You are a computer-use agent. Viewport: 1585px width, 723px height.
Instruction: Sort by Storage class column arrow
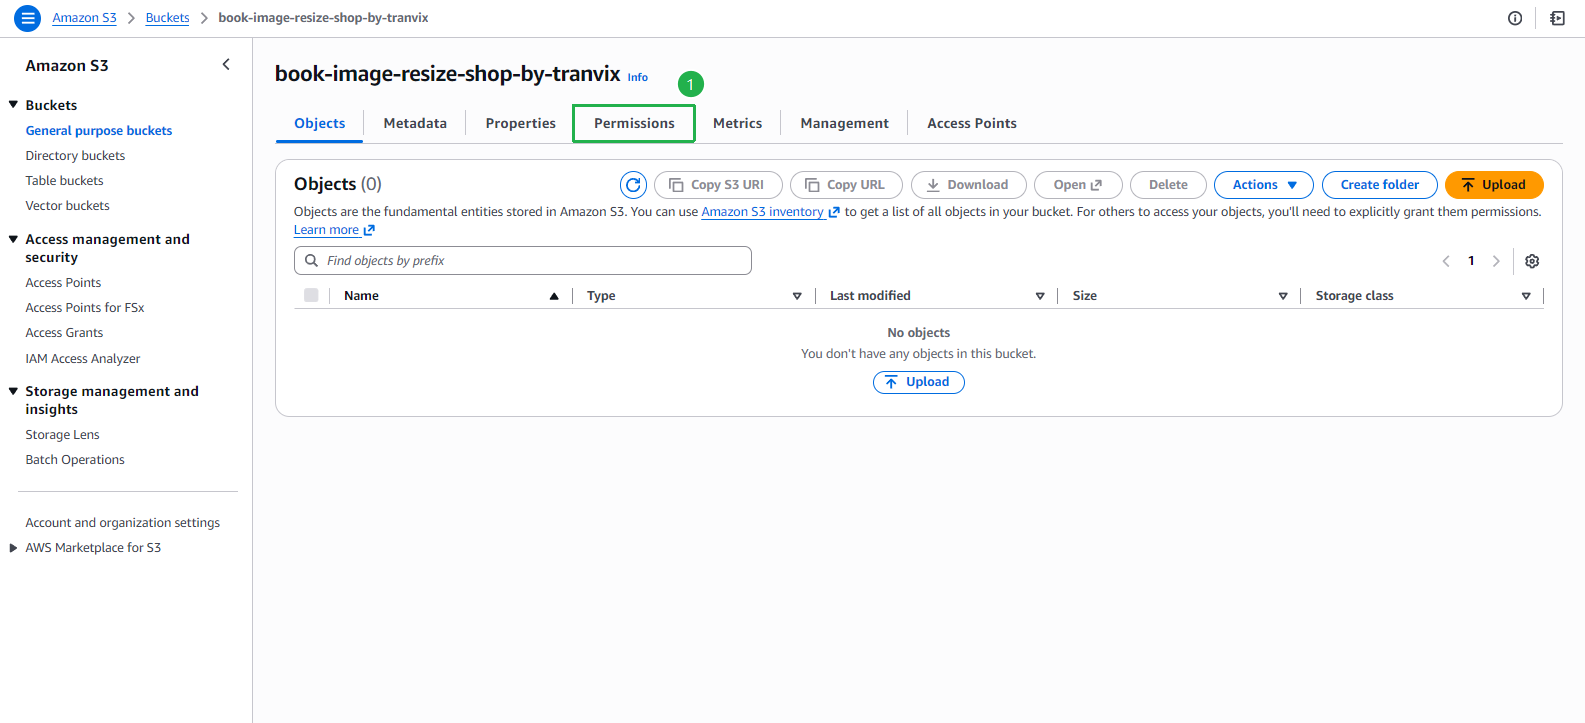pyautogui.click(x=1526, y=296)
